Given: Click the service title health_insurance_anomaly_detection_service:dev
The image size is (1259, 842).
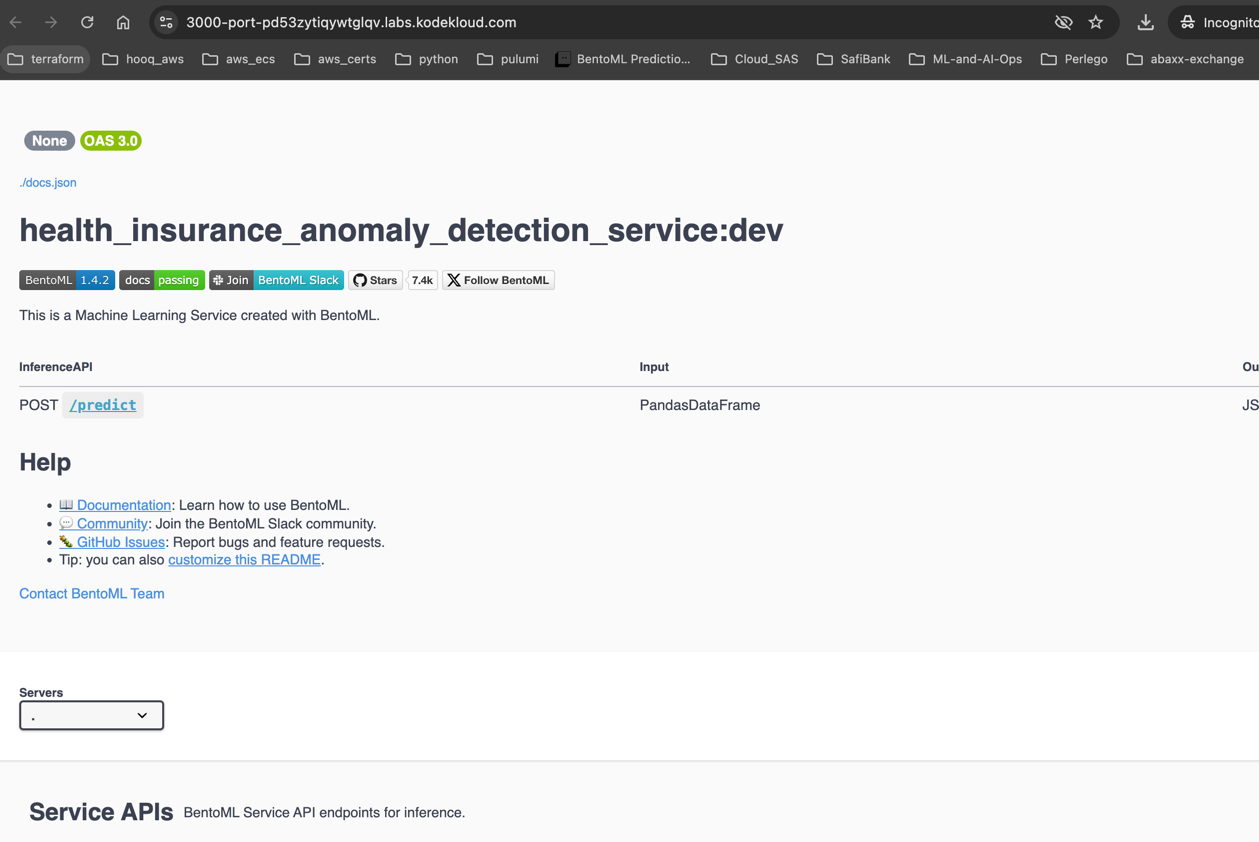Looking at the screenshot, I should (401, 230).
